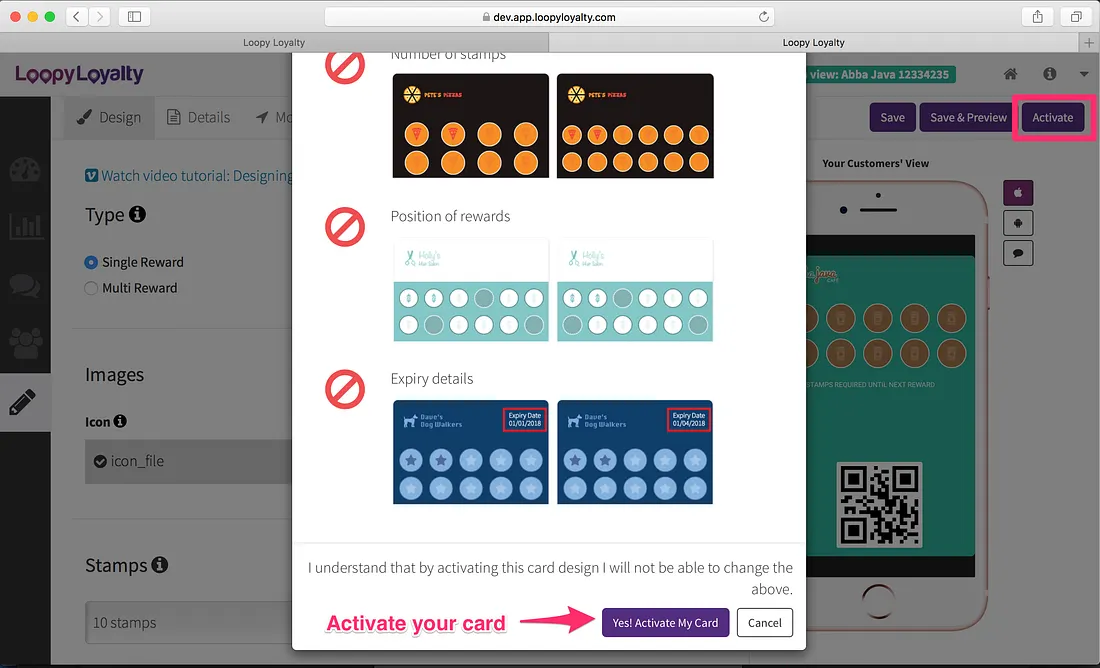
Task: Click the Save button
Action: point(892,117)
